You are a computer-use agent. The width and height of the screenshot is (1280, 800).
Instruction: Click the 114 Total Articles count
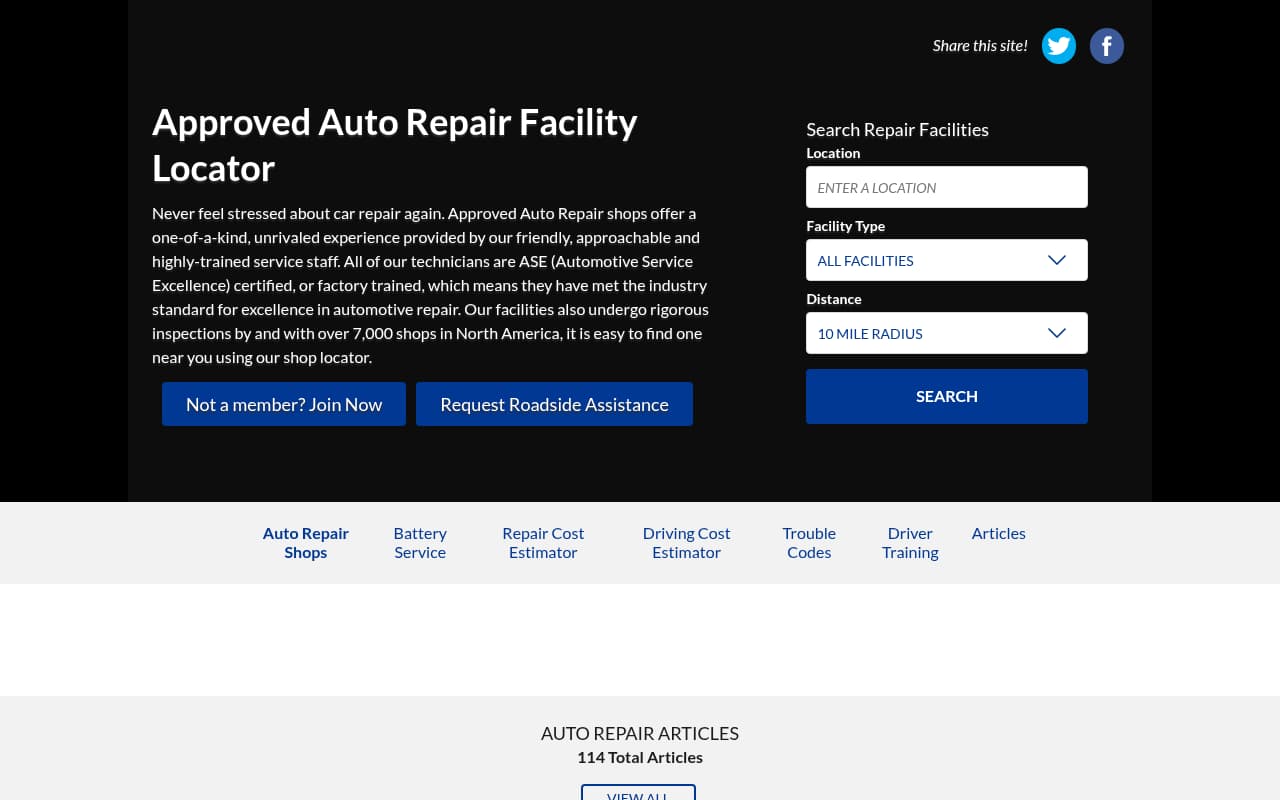tap(639, 756)
